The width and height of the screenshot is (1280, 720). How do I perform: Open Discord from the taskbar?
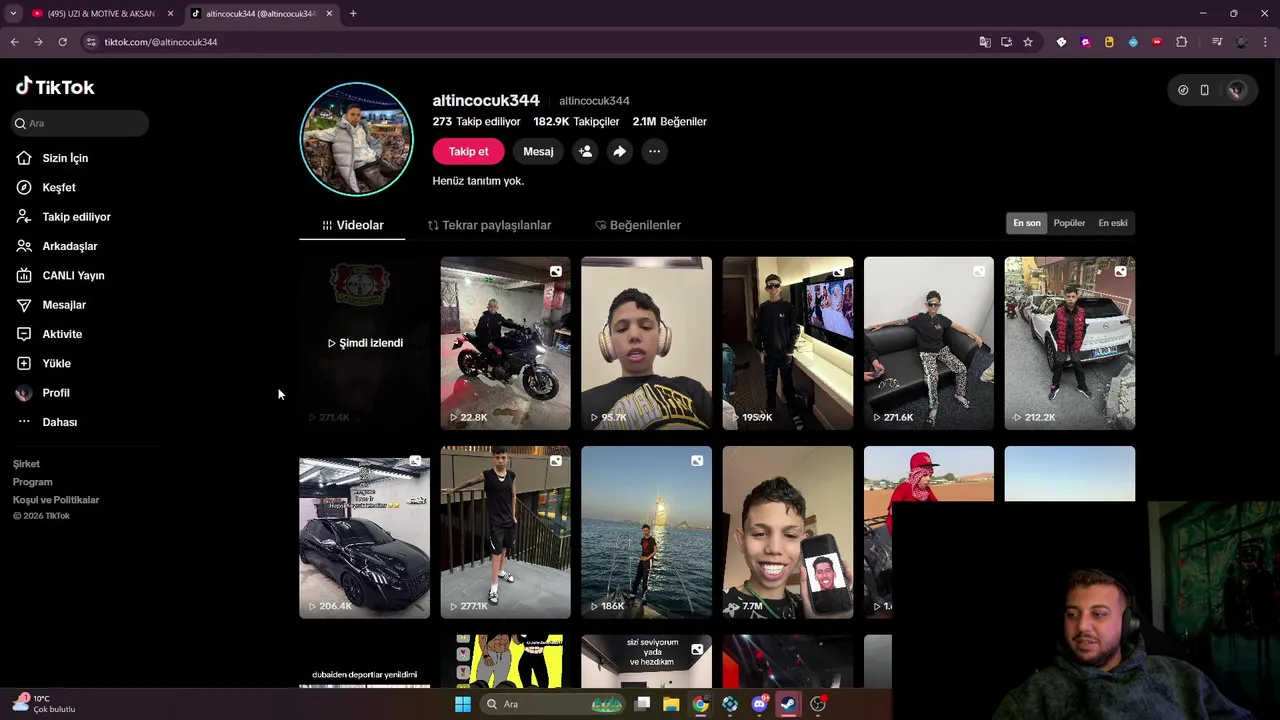(759, 704)
